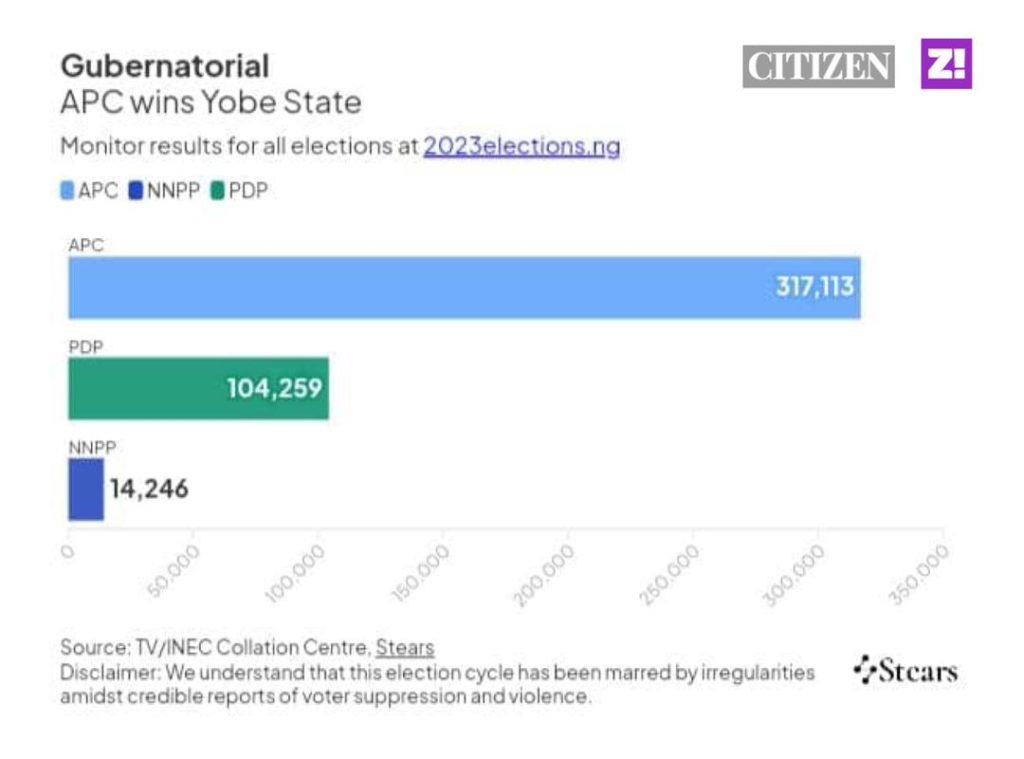Screen dimensions: 1024x759
Task: Open the 2023elections.ng link
Action: pos(521,146)
